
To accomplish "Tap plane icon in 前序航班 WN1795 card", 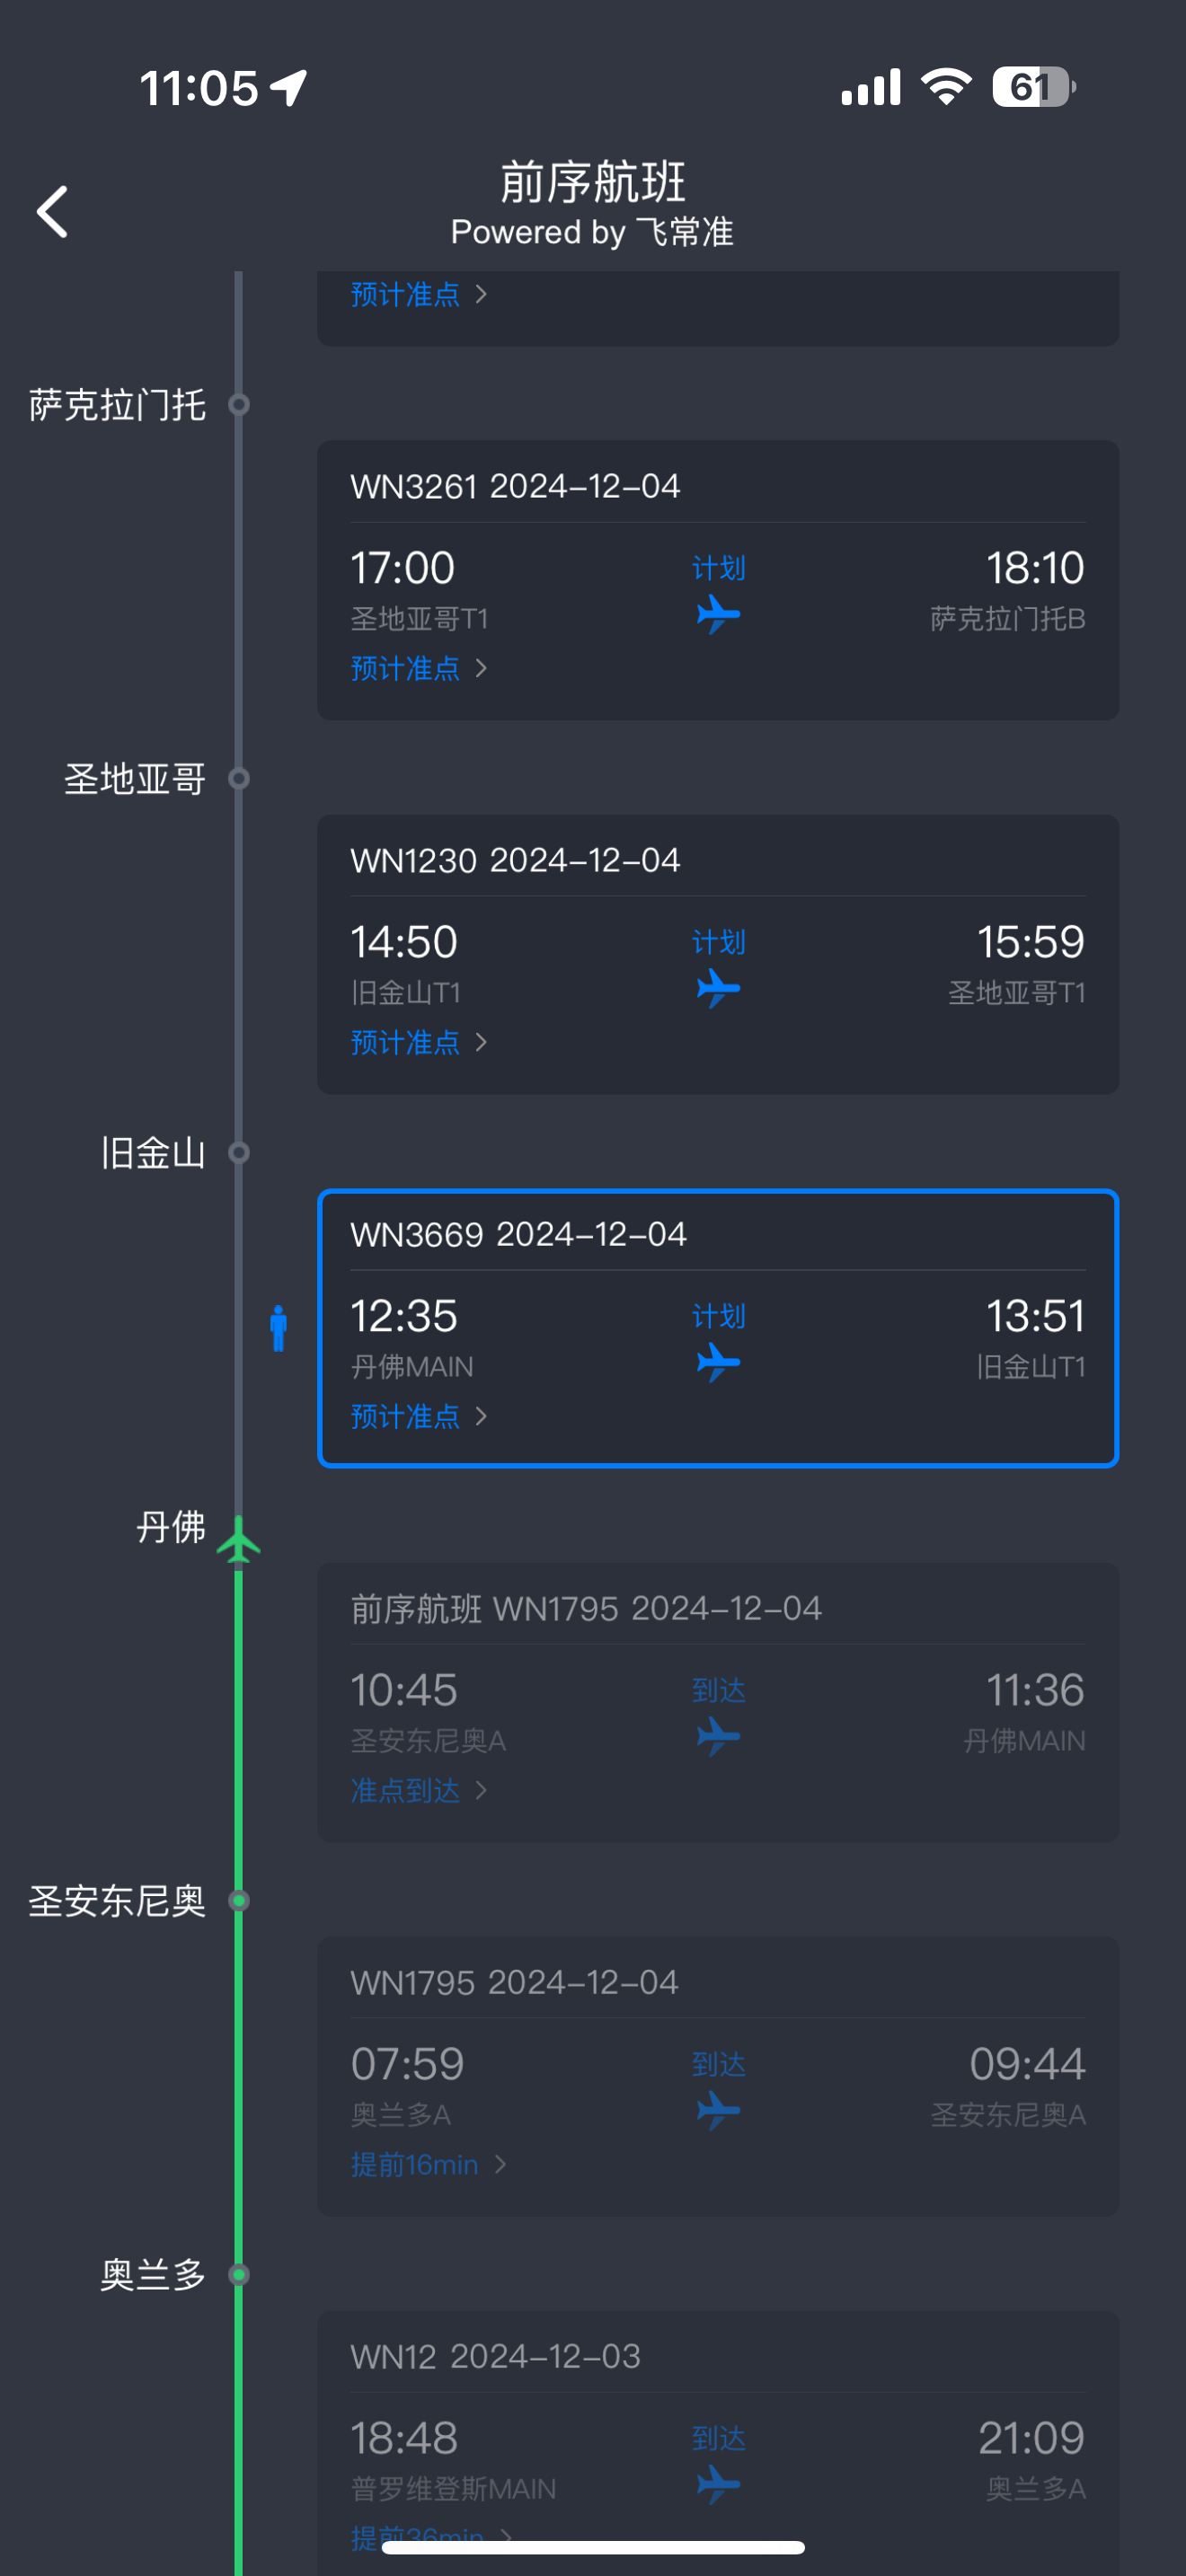I will tap(718, 1736).
